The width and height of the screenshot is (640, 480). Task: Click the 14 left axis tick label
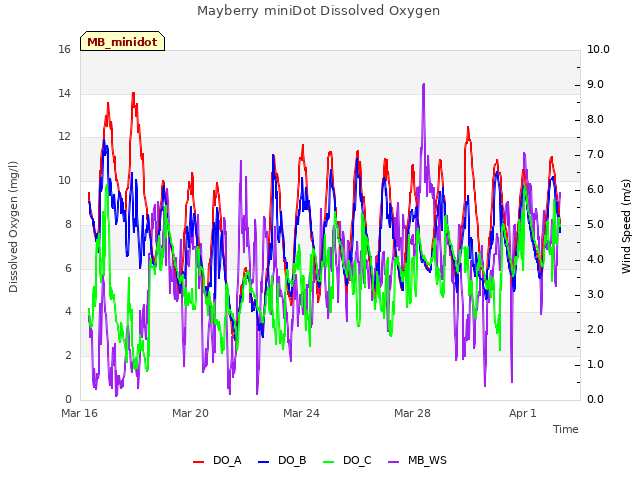[x=64, y=93]
